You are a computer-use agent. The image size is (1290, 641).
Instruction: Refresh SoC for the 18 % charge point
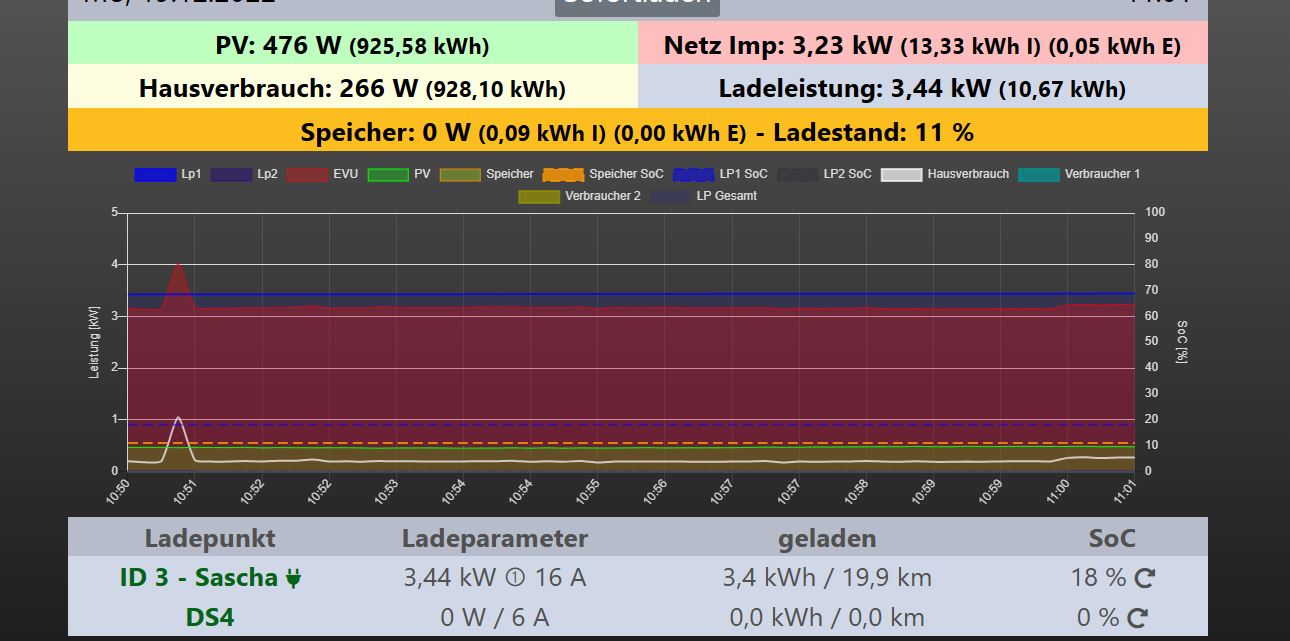click(x=1145, y=578)
